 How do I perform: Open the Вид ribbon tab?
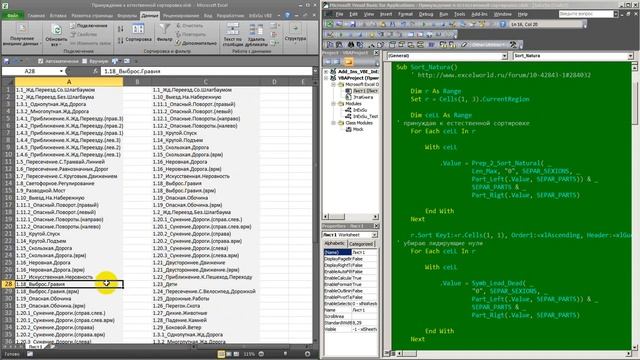pyautogui.click(x=208, y=16)
